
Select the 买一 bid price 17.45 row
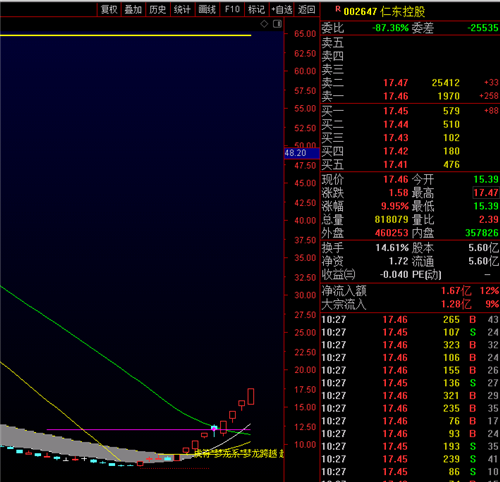410,111
